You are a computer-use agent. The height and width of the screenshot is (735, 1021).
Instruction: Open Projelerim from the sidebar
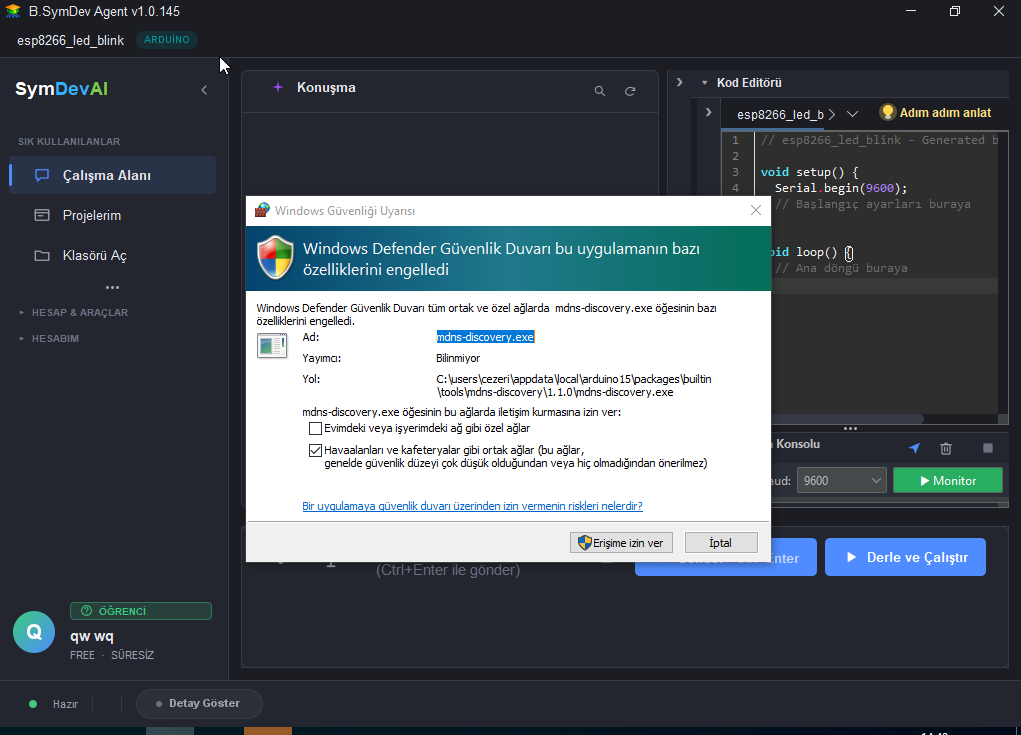click(x=113, y=215)
